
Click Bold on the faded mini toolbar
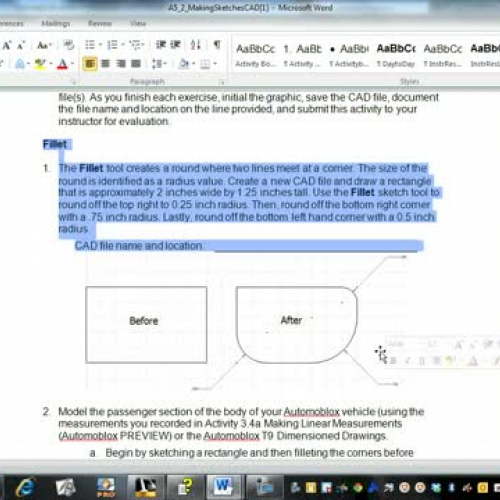[x=393, y=361]
